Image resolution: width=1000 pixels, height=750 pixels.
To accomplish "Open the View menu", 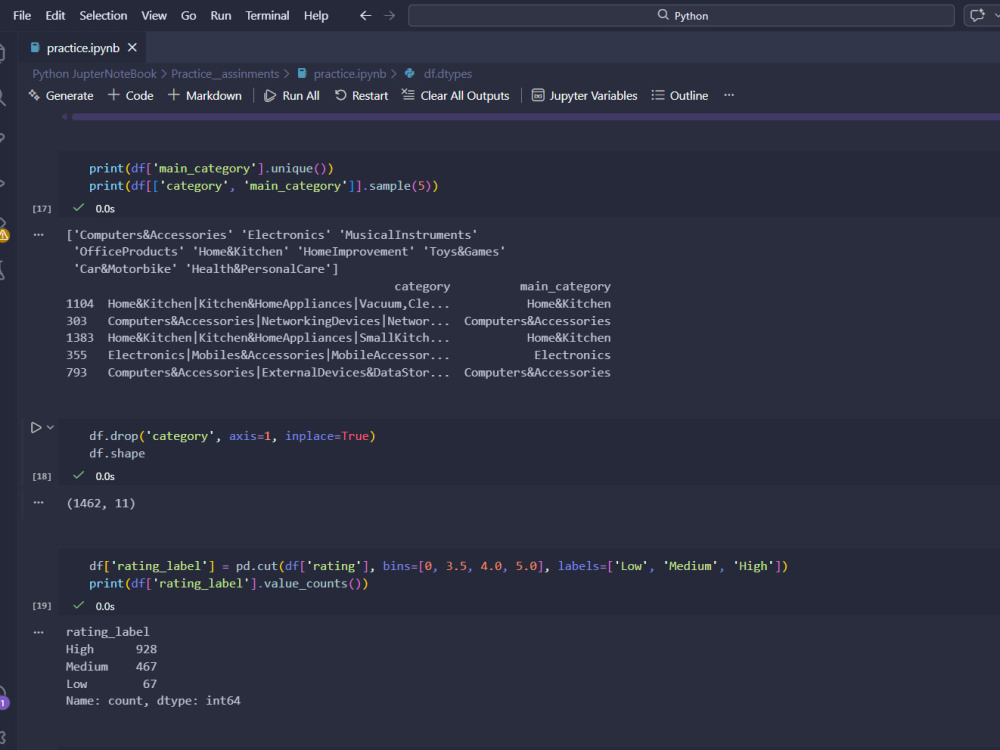I will (154, 15).
